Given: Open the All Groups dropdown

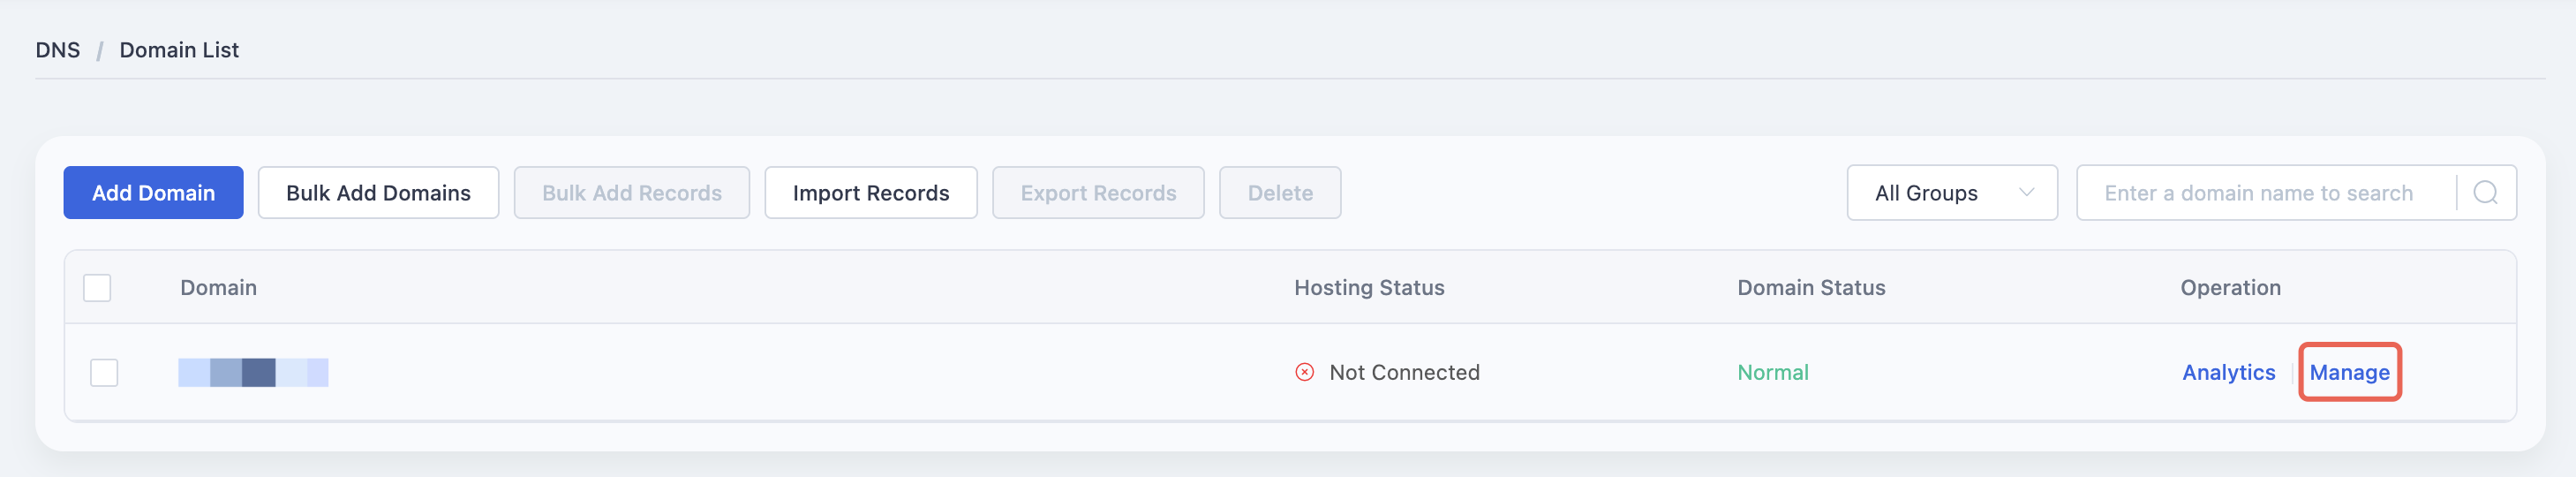Looking at the screenshot, I should coord(1952,193).
